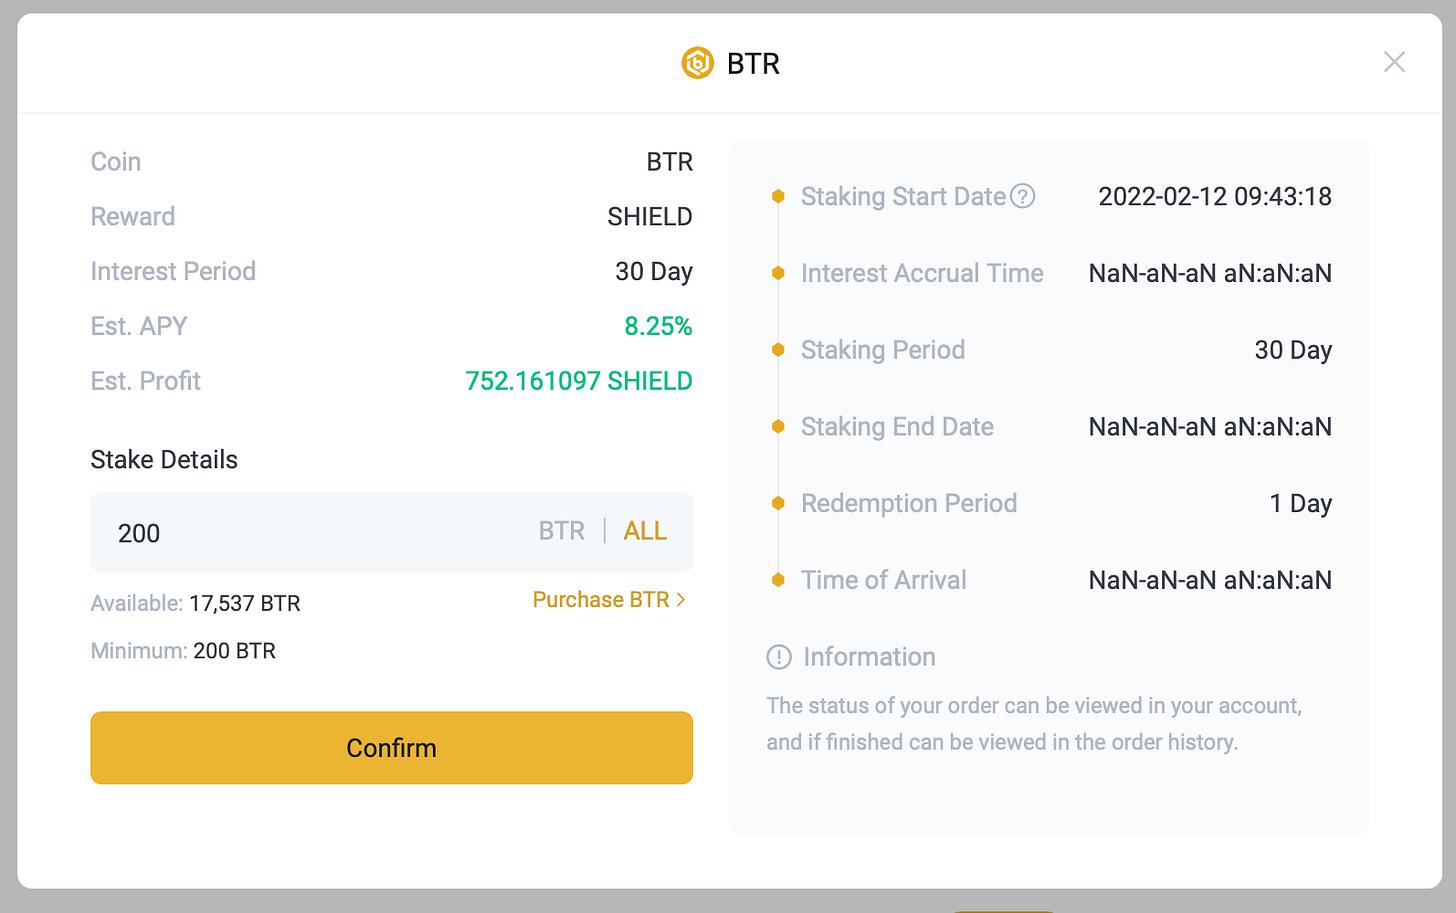Click the Available 17,537 BTR balance text
The width and height of the screenshot is (1456, 913).
(x=195, y=603)
